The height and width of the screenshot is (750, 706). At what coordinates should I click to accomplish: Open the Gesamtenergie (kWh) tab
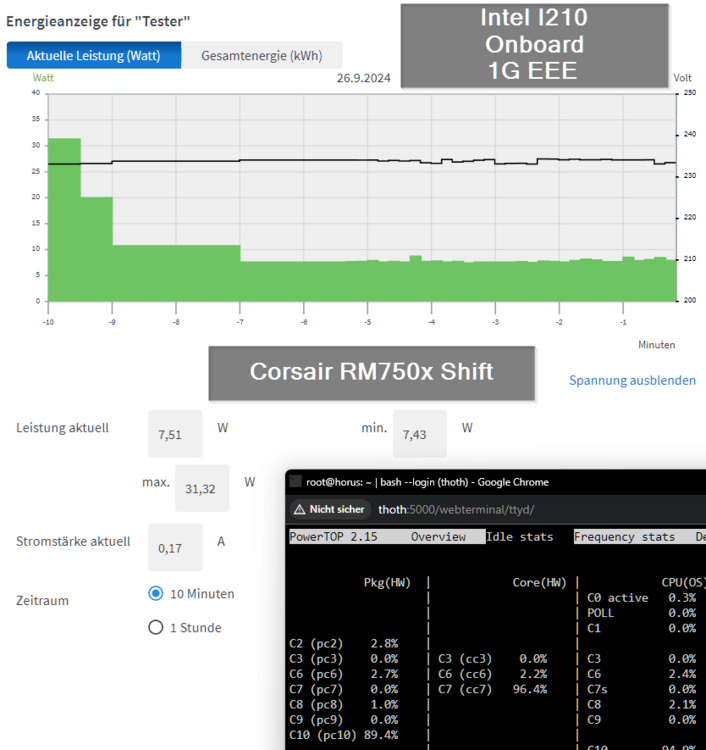coord(262,55)
